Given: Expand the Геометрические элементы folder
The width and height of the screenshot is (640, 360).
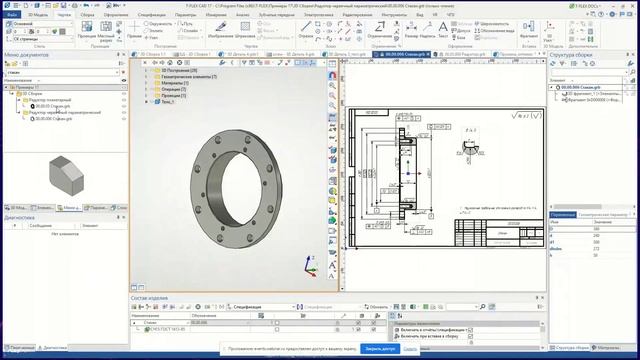Looking at the screenshot, I should pos(146,77).
